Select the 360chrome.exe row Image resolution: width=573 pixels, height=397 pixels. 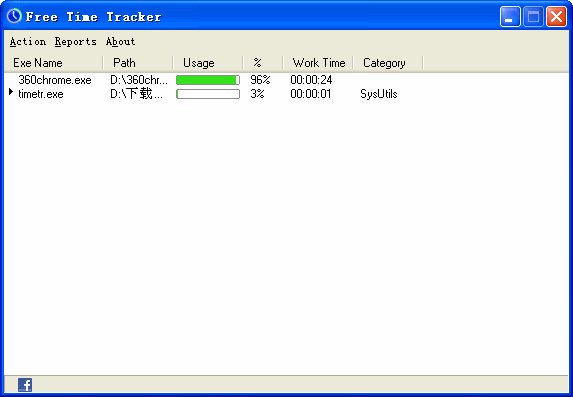(213, 80)
